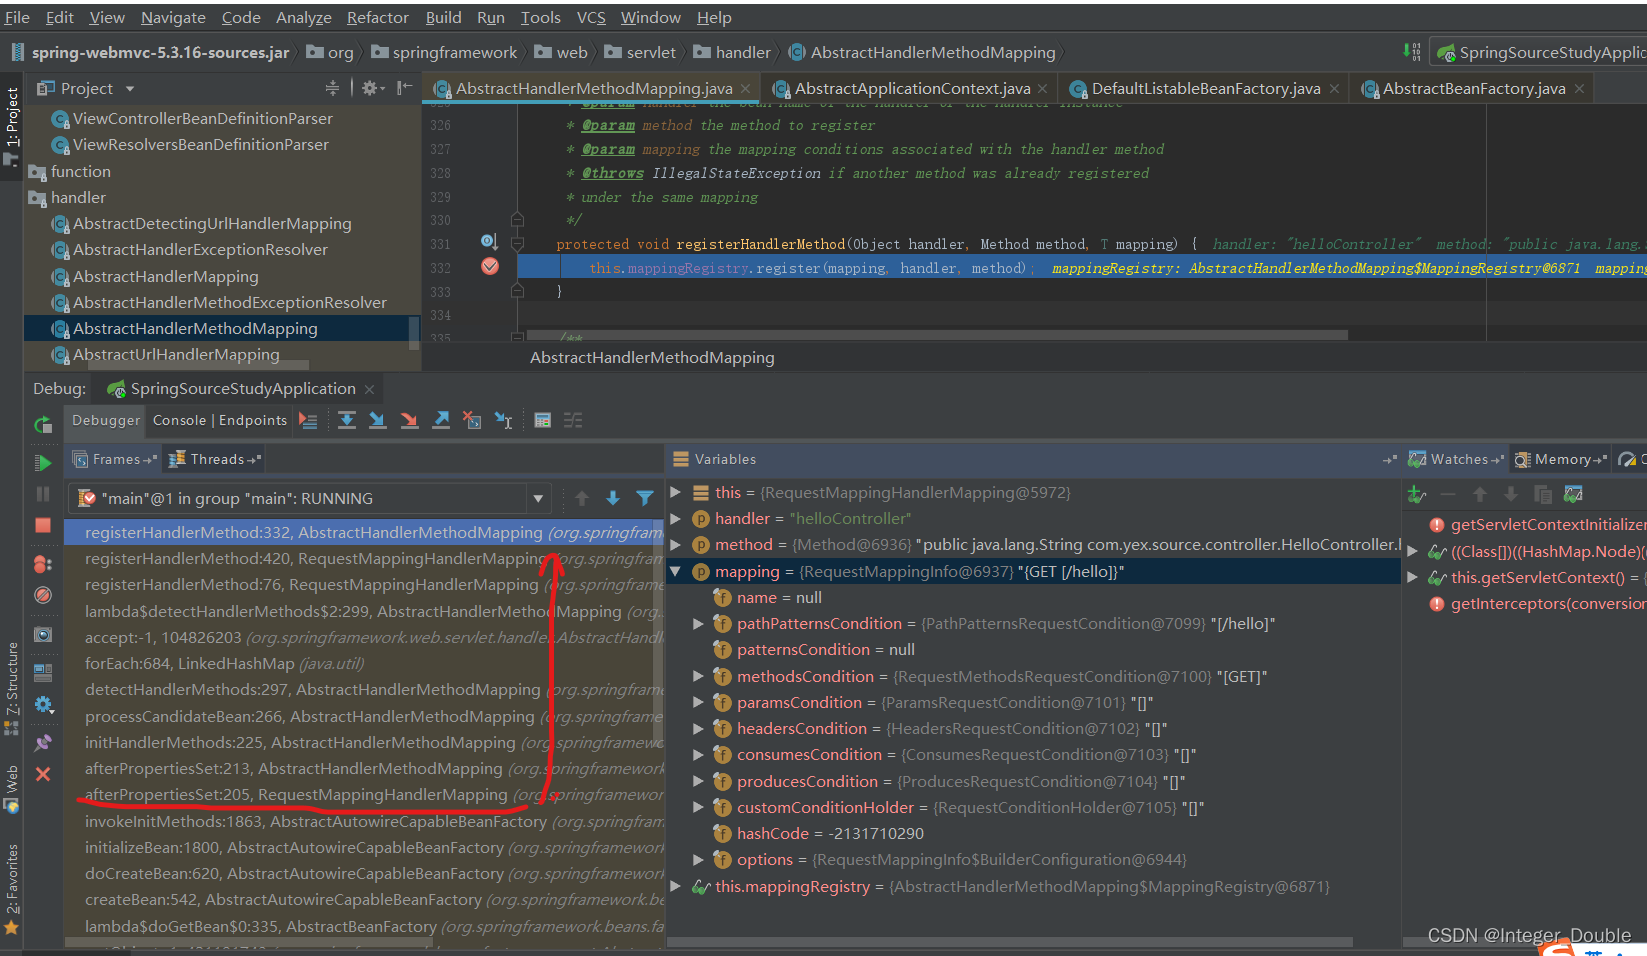Click the Step Out debug icon
The height and width of the screenshot is (956, 1647).
click(441, 421)
